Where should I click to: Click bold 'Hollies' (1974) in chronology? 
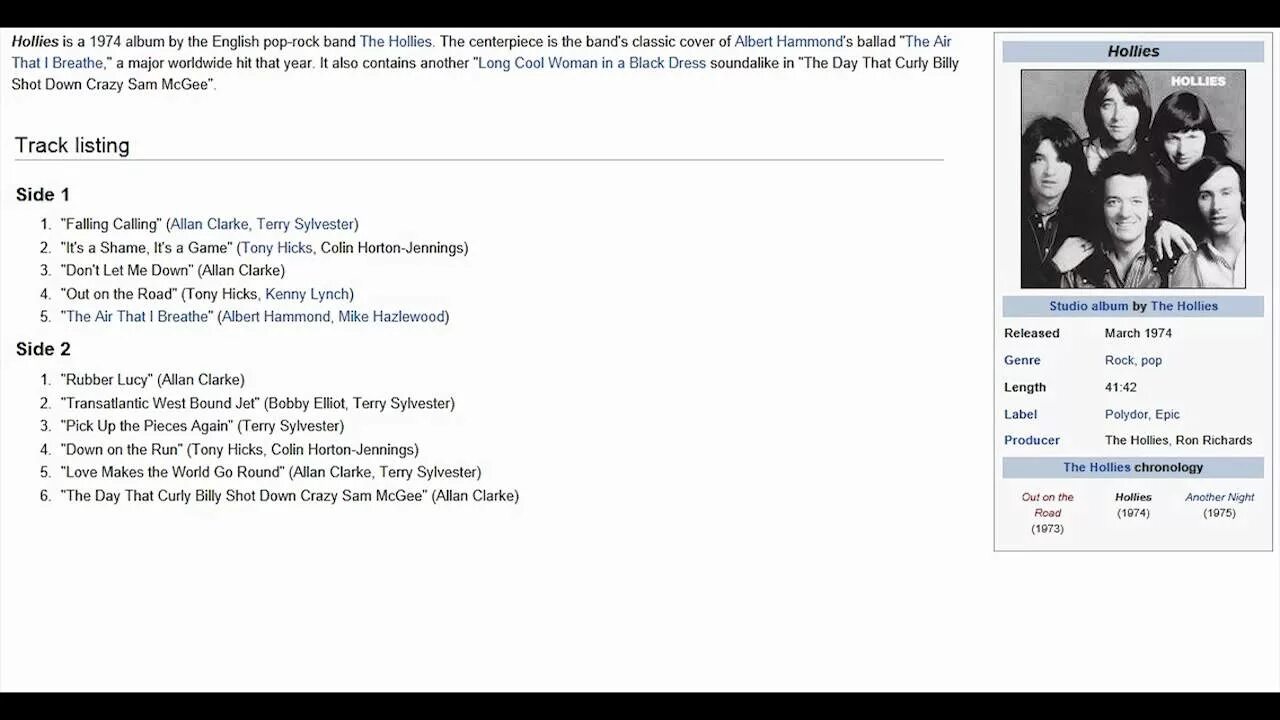(x=1133, y=497)
